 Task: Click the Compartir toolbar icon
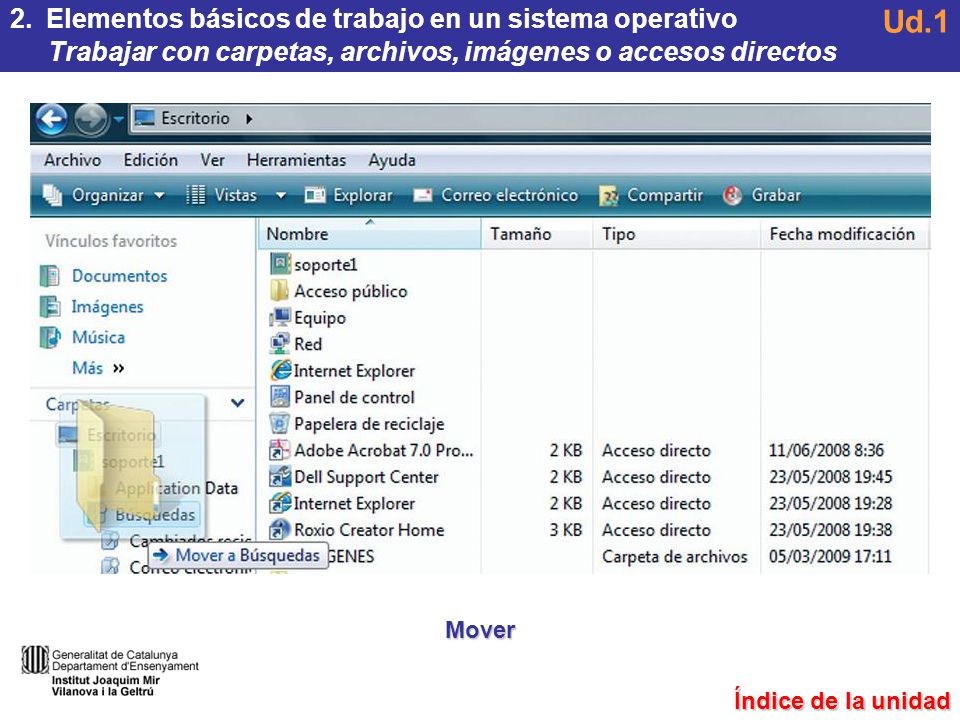pos(609,195)
